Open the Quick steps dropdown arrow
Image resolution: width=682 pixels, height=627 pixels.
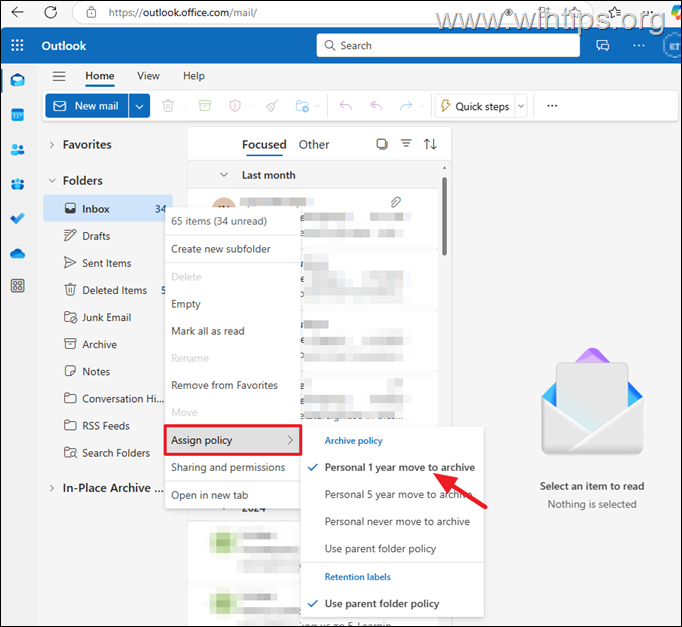[x=521, y=106]
